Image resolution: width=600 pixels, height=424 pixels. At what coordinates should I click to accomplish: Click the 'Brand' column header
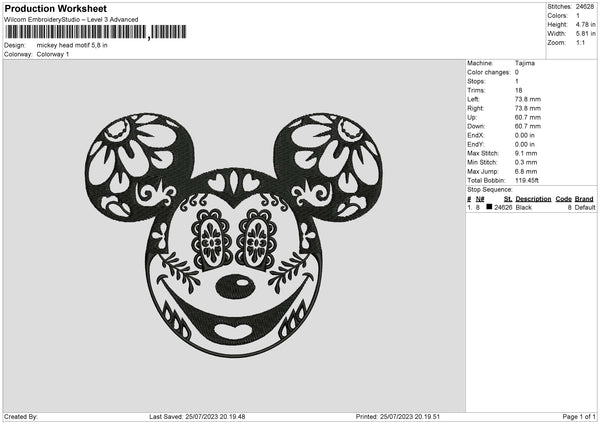(584, 199)
